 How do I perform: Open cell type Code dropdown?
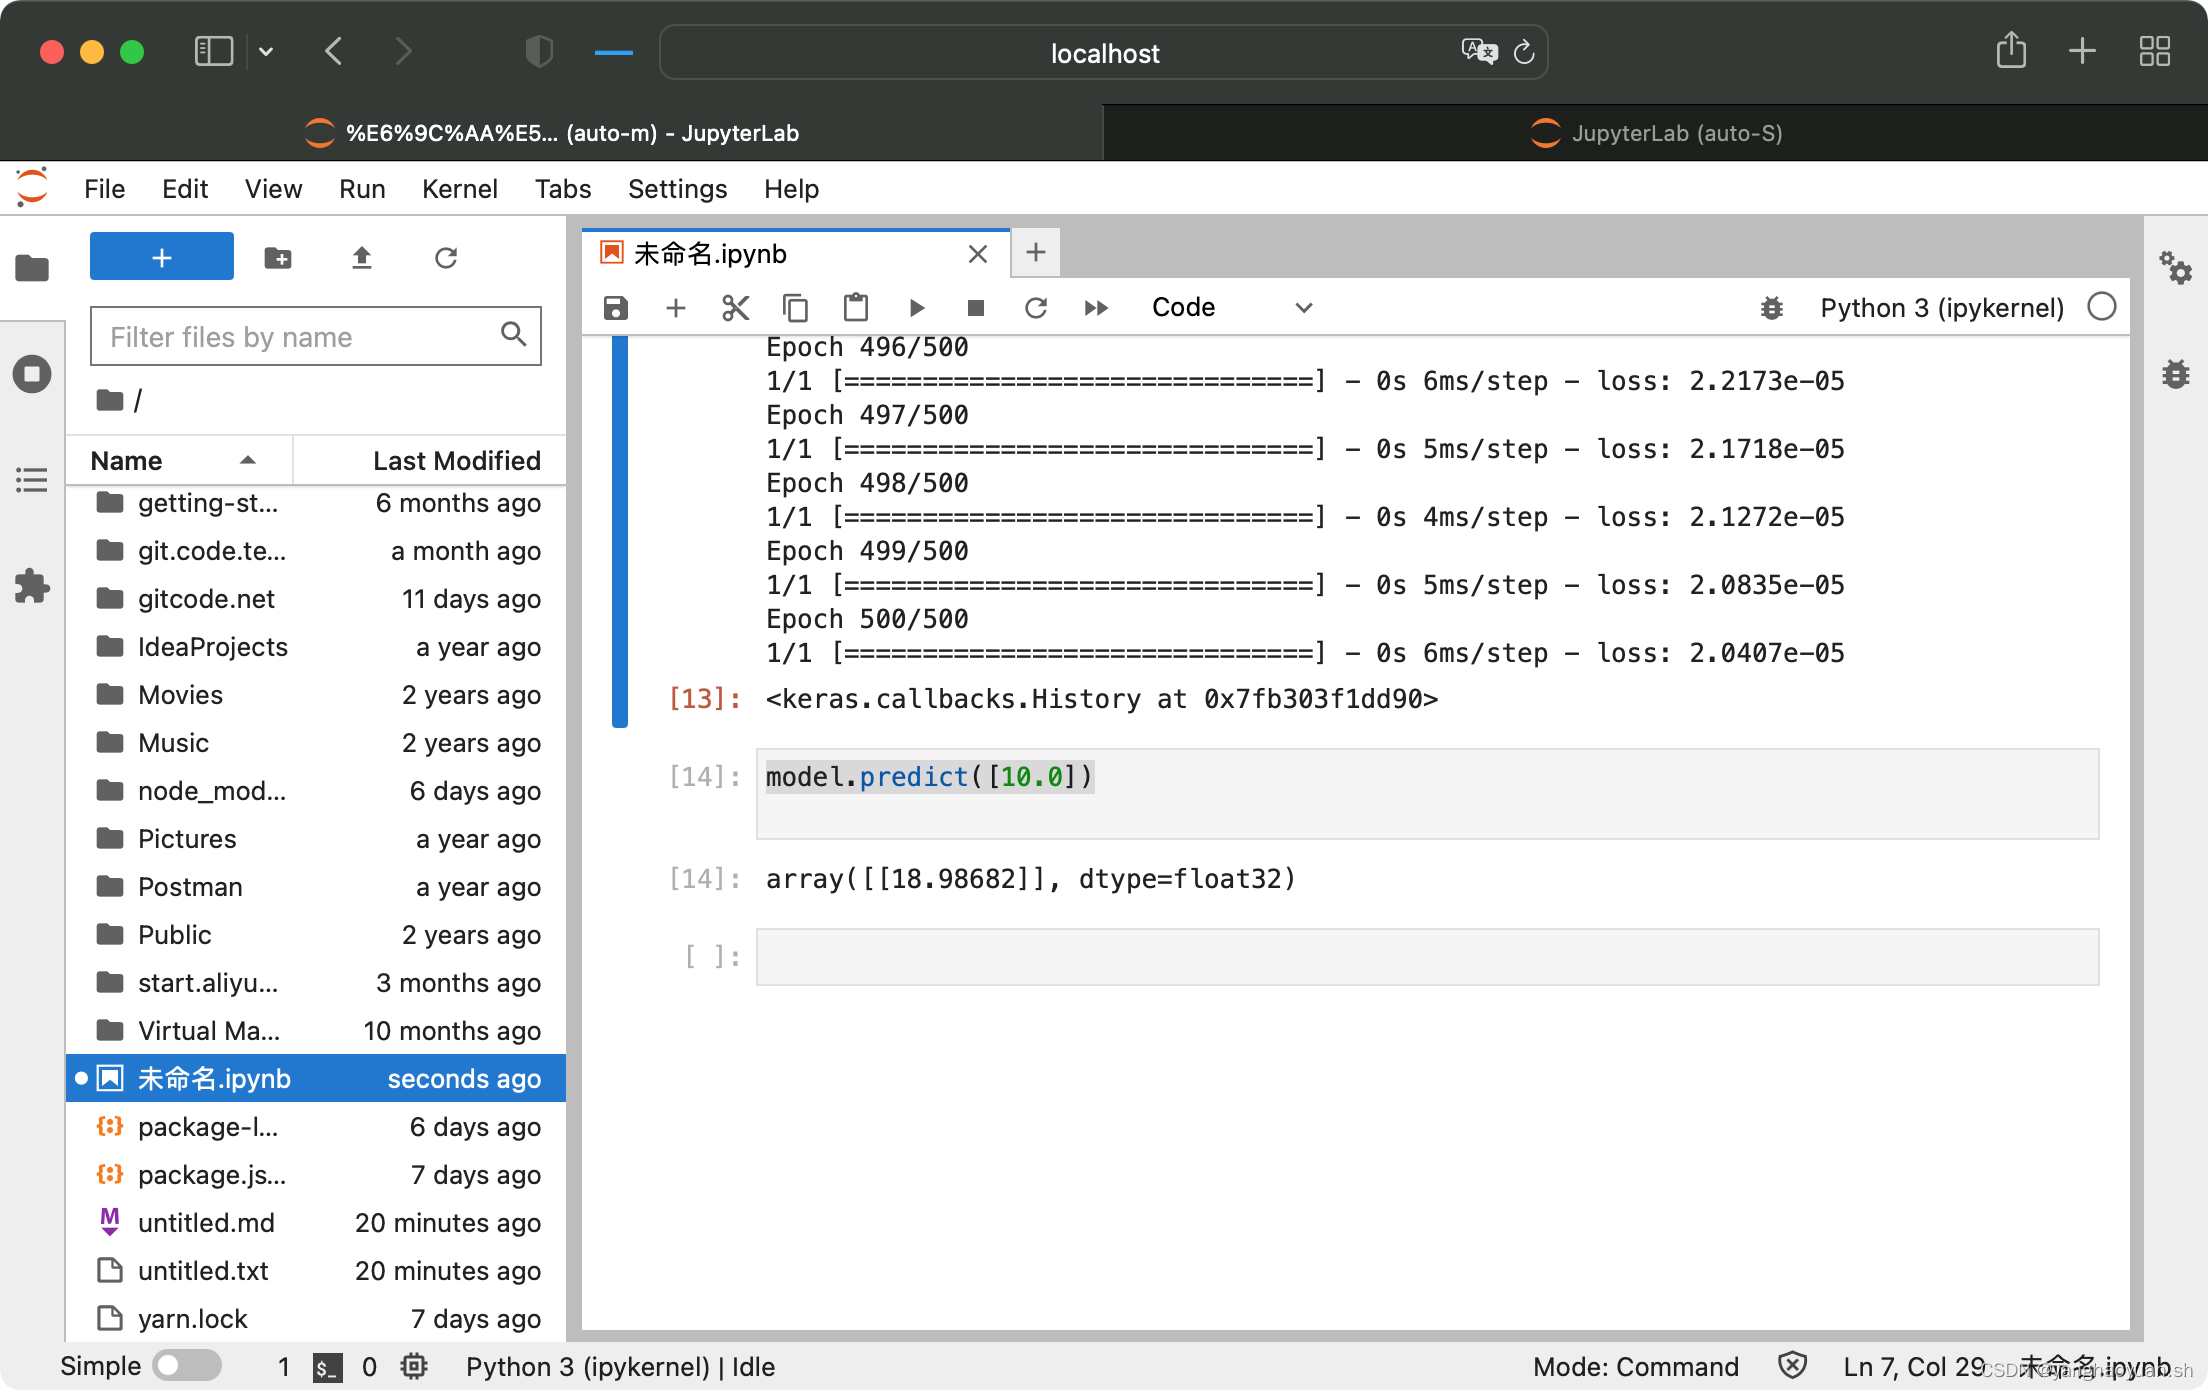coord(1232,308)
